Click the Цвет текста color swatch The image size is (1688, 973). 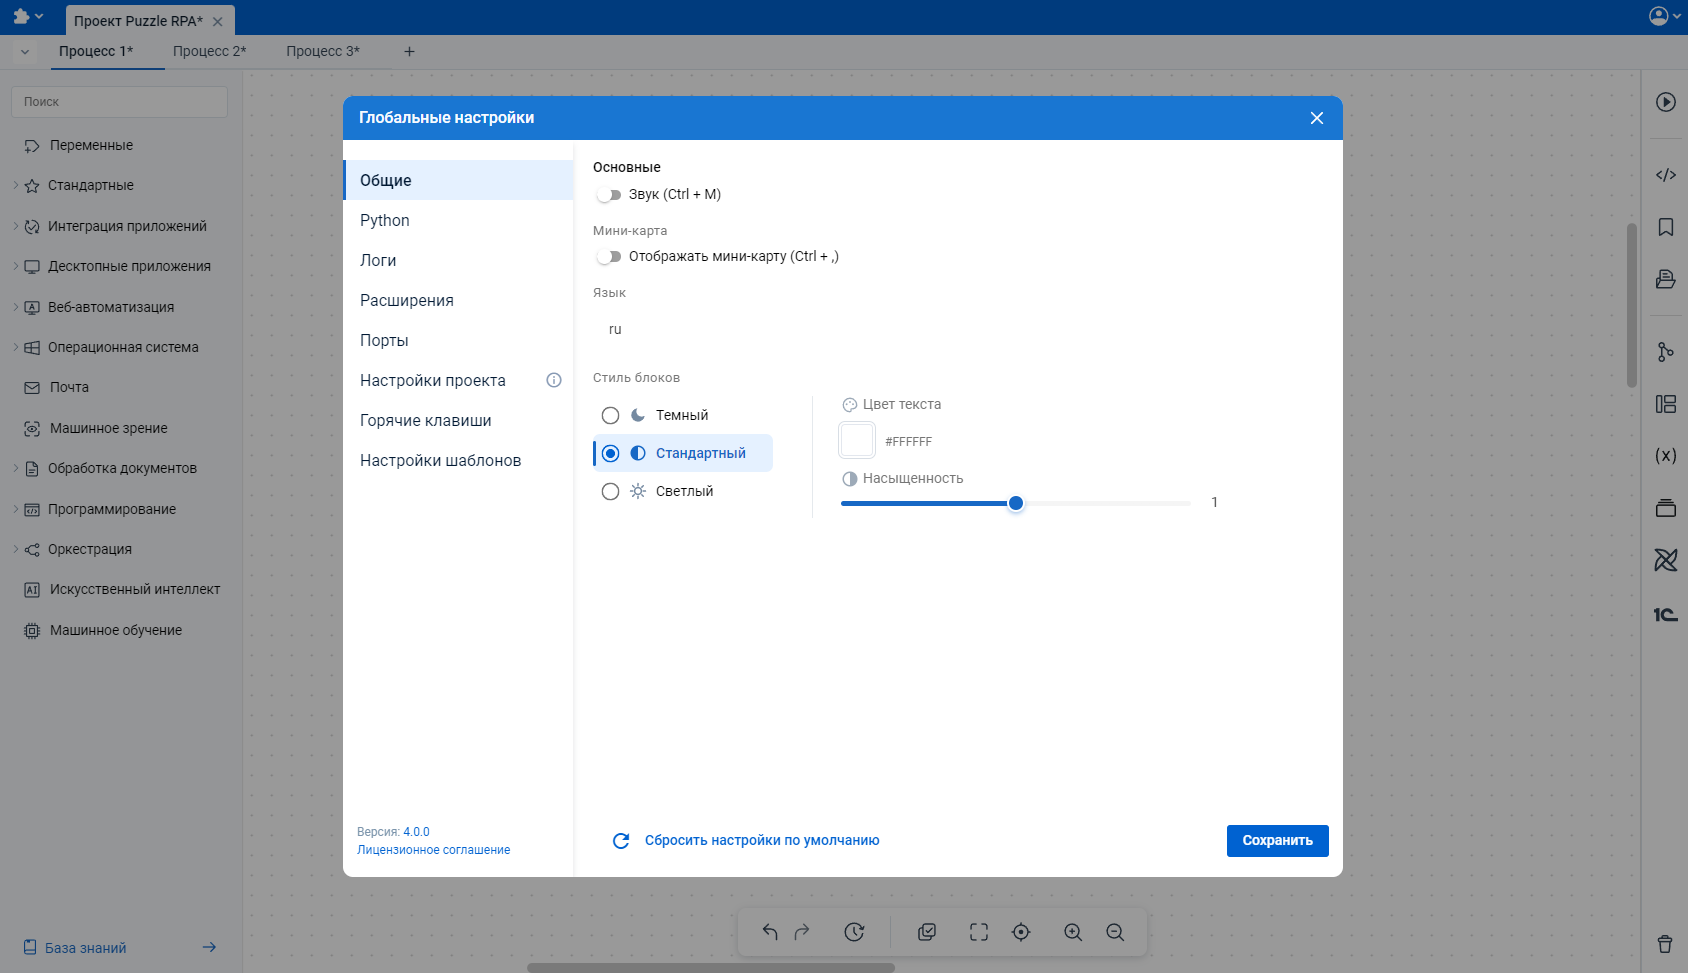point(857,440)
